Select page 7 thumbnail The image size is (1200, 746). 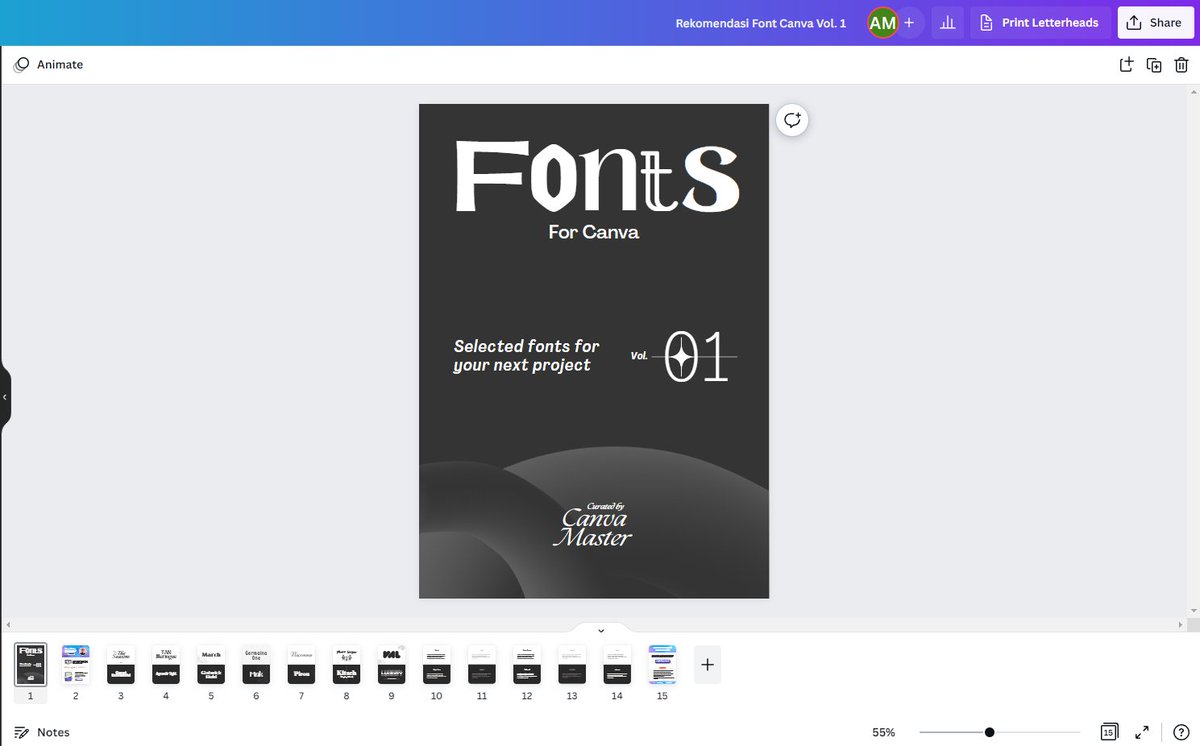tap(301, 664)
